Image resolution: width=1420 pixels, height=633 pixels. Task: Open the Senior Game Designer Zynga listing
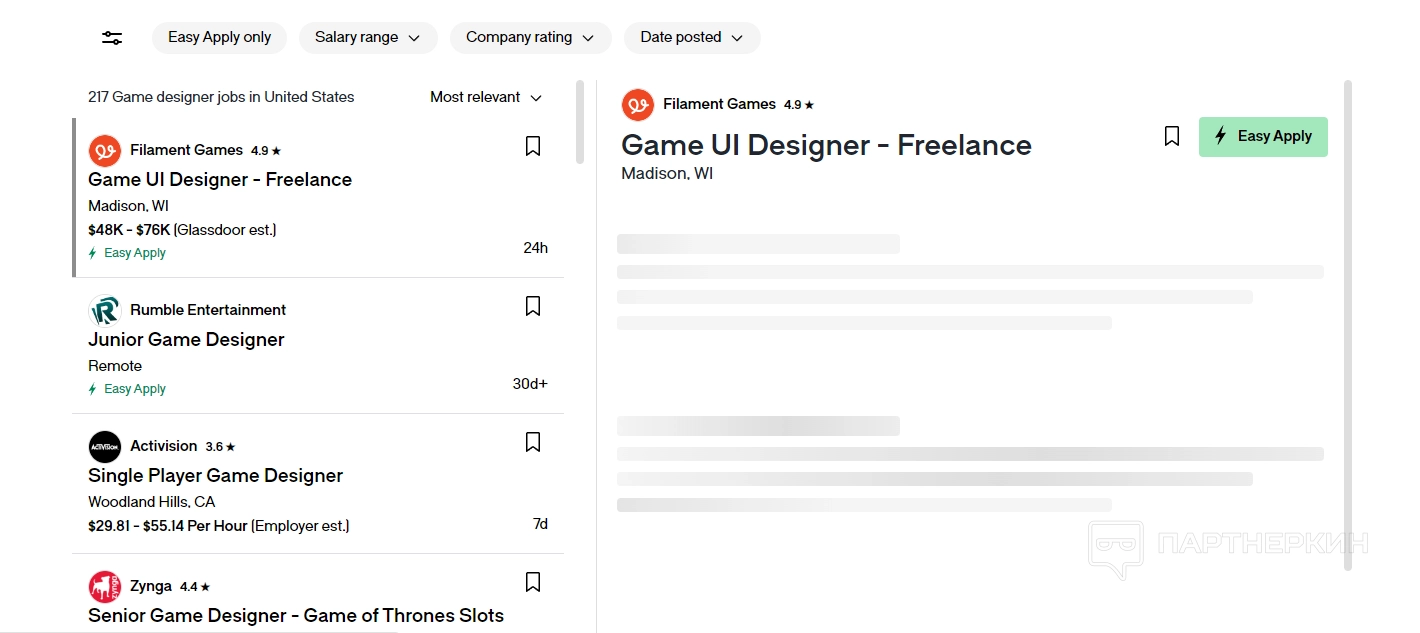click(x=295, y=616)
